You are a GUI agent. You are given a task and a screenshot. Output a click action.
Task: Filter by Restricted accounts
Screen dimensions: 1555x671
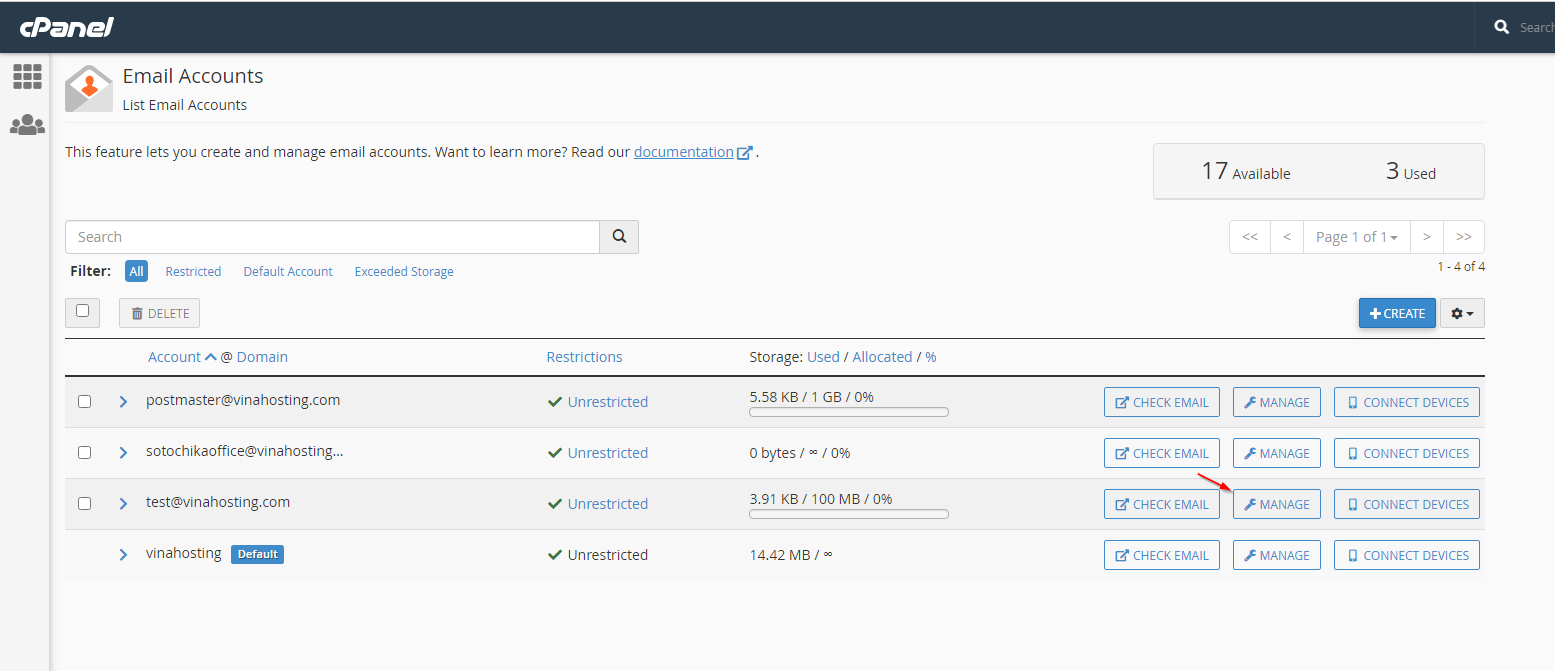click(193, 272)
